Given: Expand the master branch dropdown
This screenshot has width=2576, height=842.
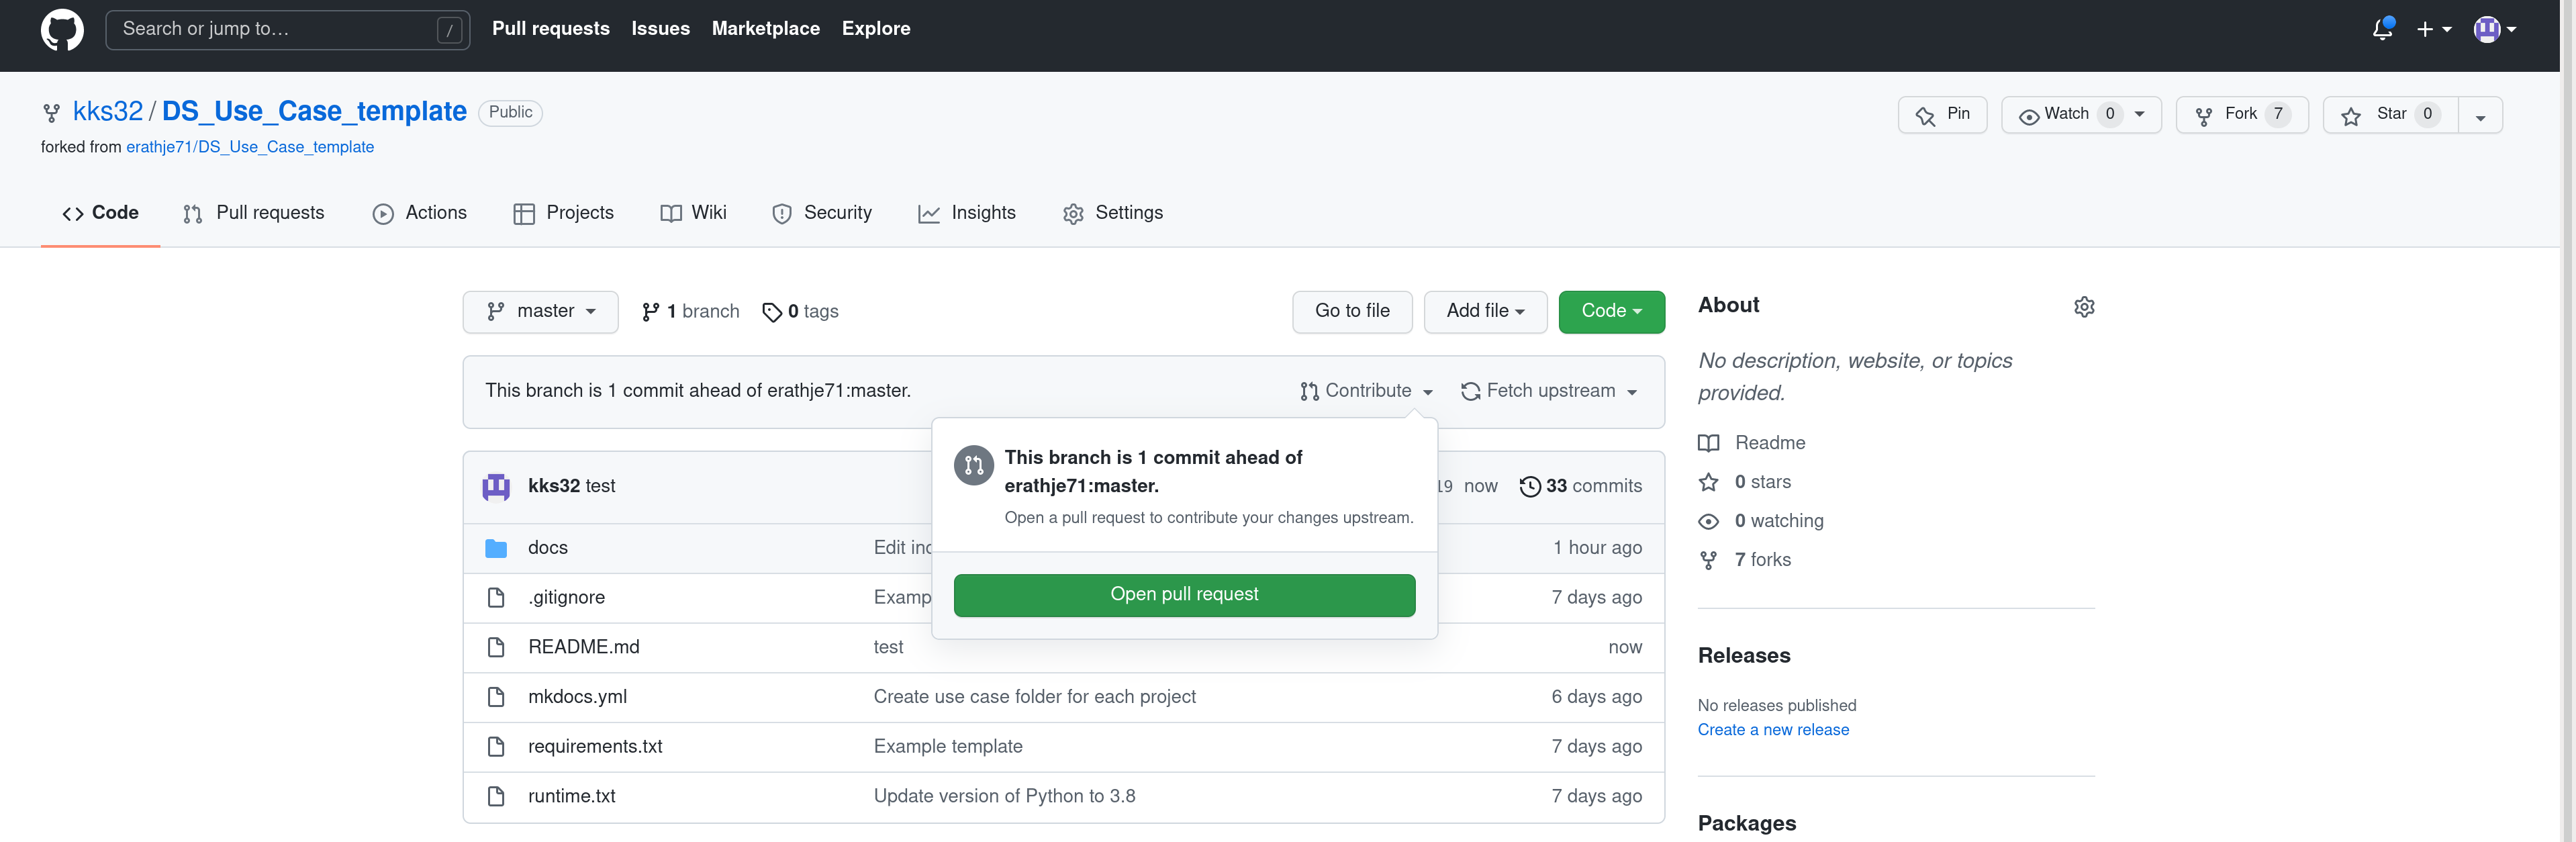Looking at the screenshot, I should [x=540, y=311].
